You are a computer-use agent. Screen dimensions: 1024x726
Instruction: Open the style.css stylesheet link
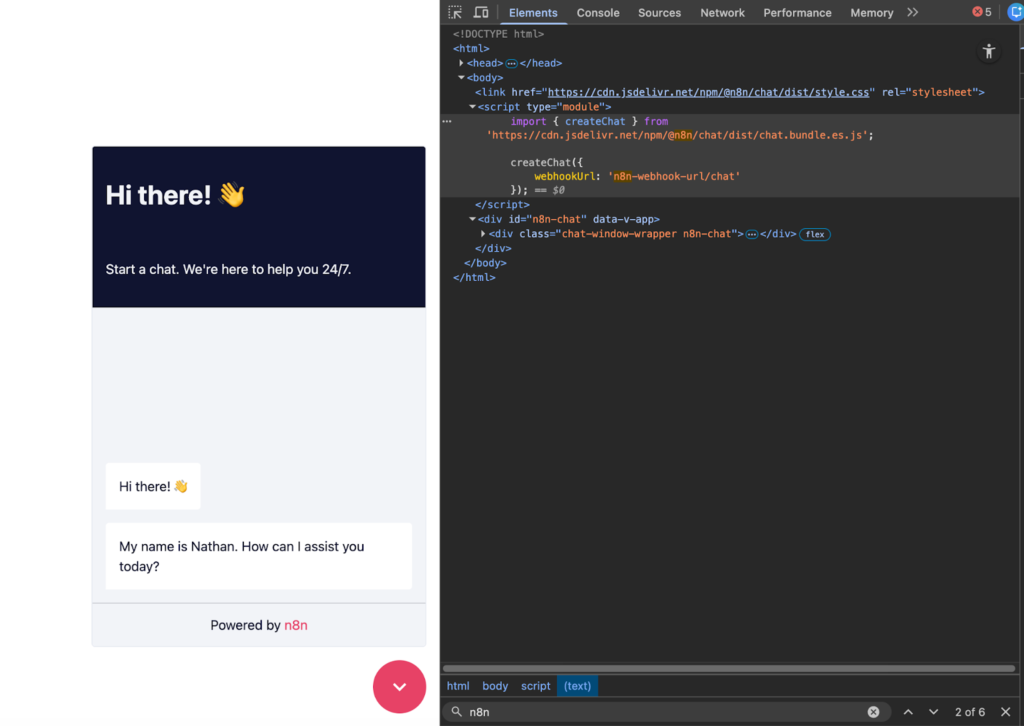click(708, 92)
